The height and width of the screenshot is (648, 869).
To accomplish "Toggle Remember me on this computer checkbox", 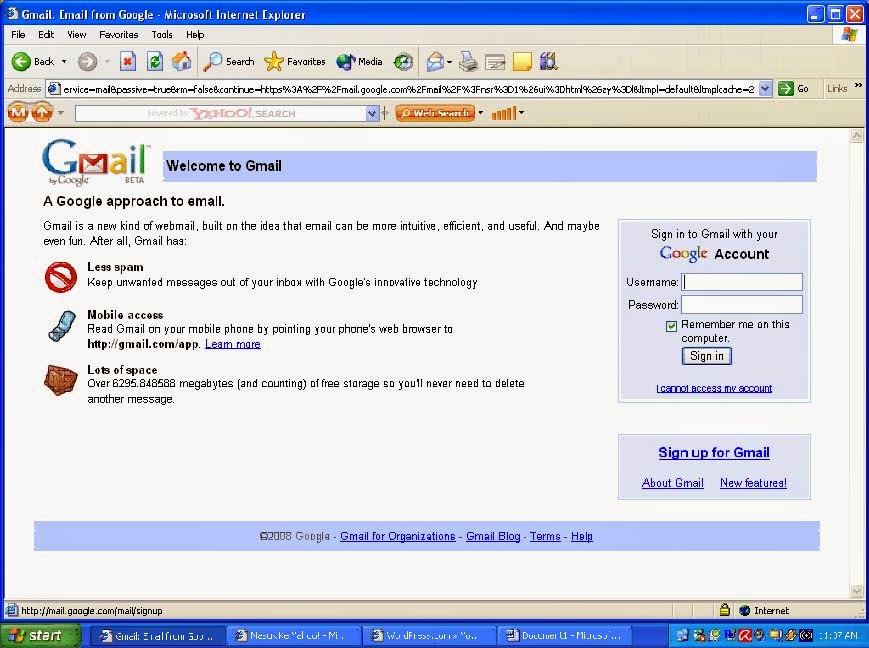I will (x=671, y=326).
